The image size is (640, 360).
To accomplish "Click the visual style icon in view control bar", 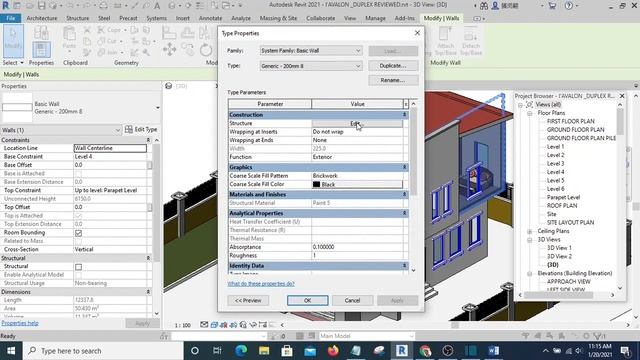I will 214,325.
